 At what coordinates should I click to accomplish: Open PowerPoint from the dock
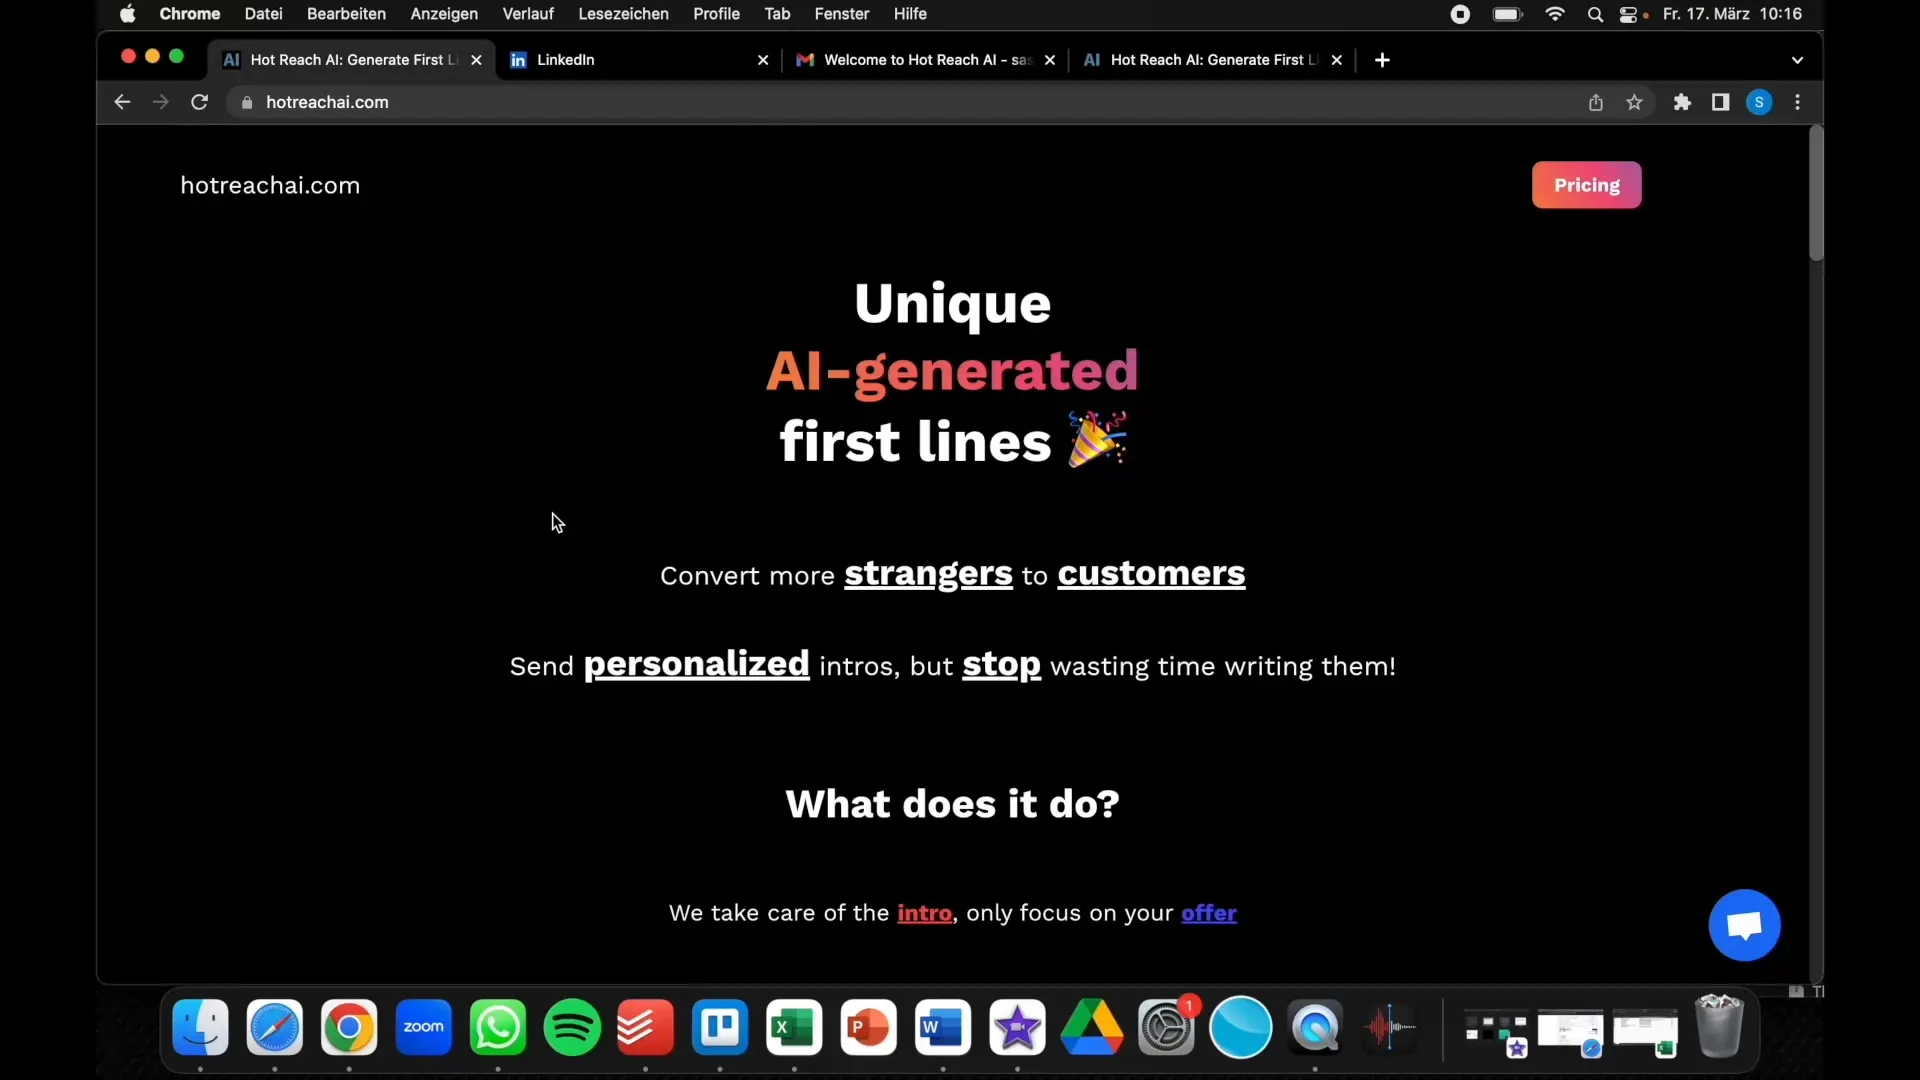pyautogui.click(x=868, y=1027)
